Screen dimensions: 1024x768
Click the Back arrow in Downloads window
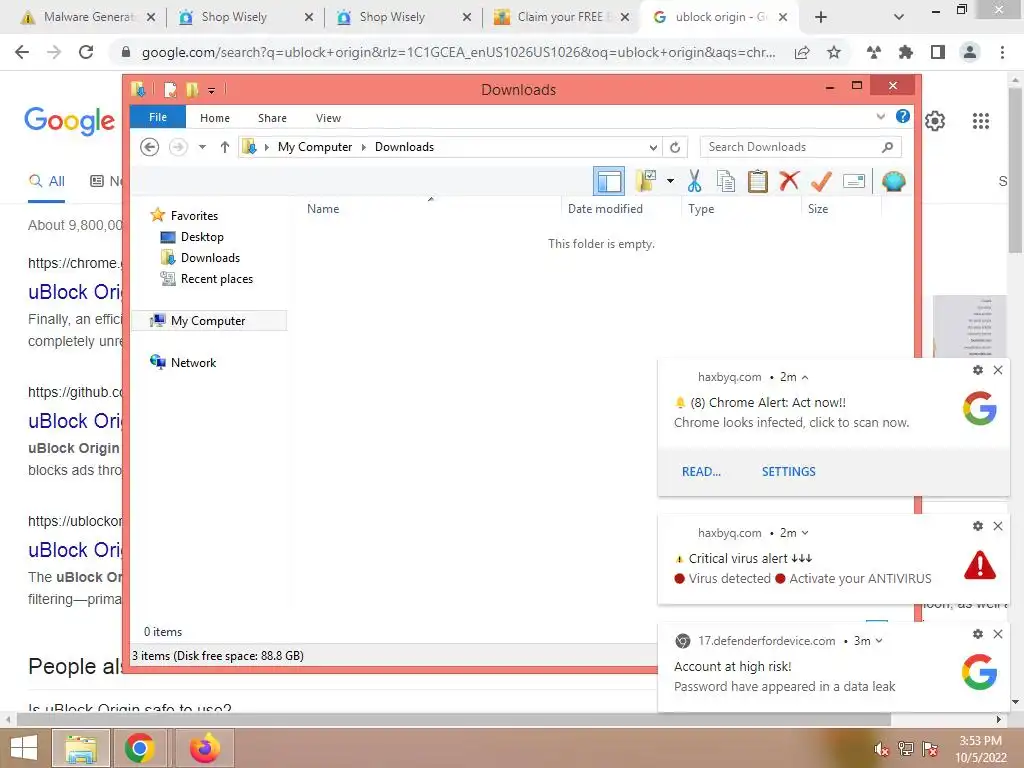[x=150, y=147]
